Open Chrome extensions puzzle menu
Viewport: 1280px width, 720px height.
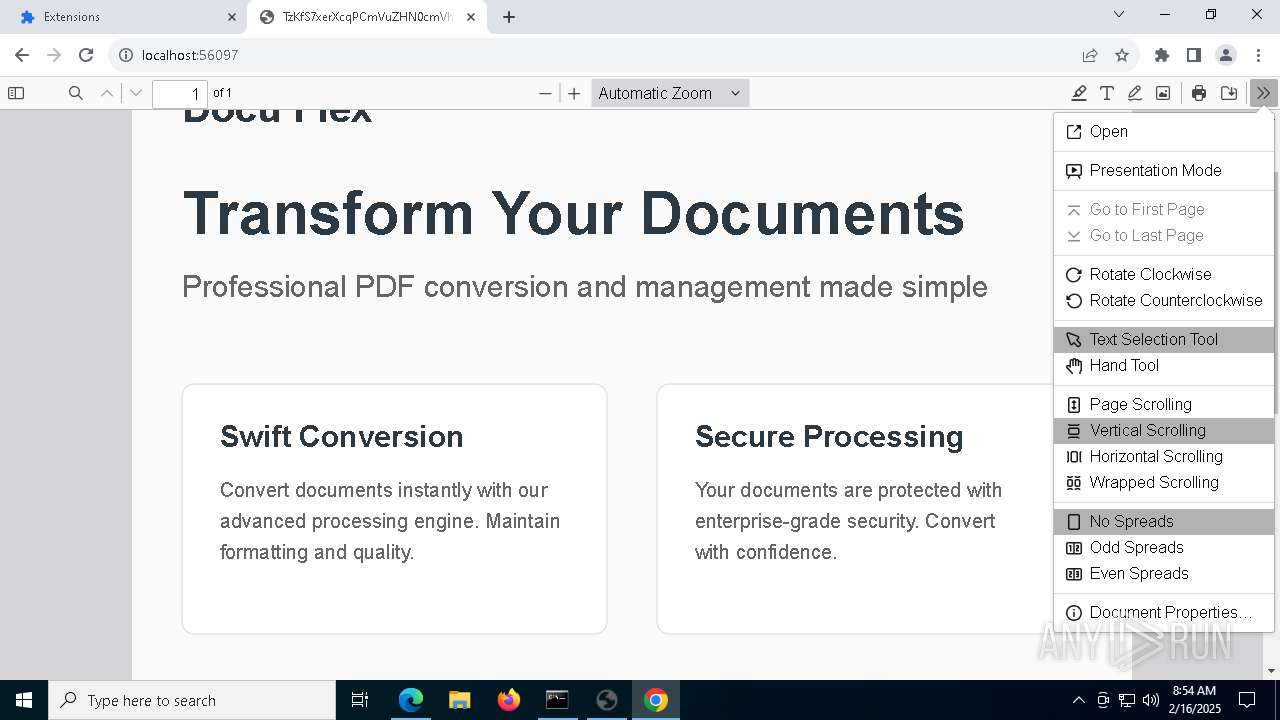(x=1162, y=55)
